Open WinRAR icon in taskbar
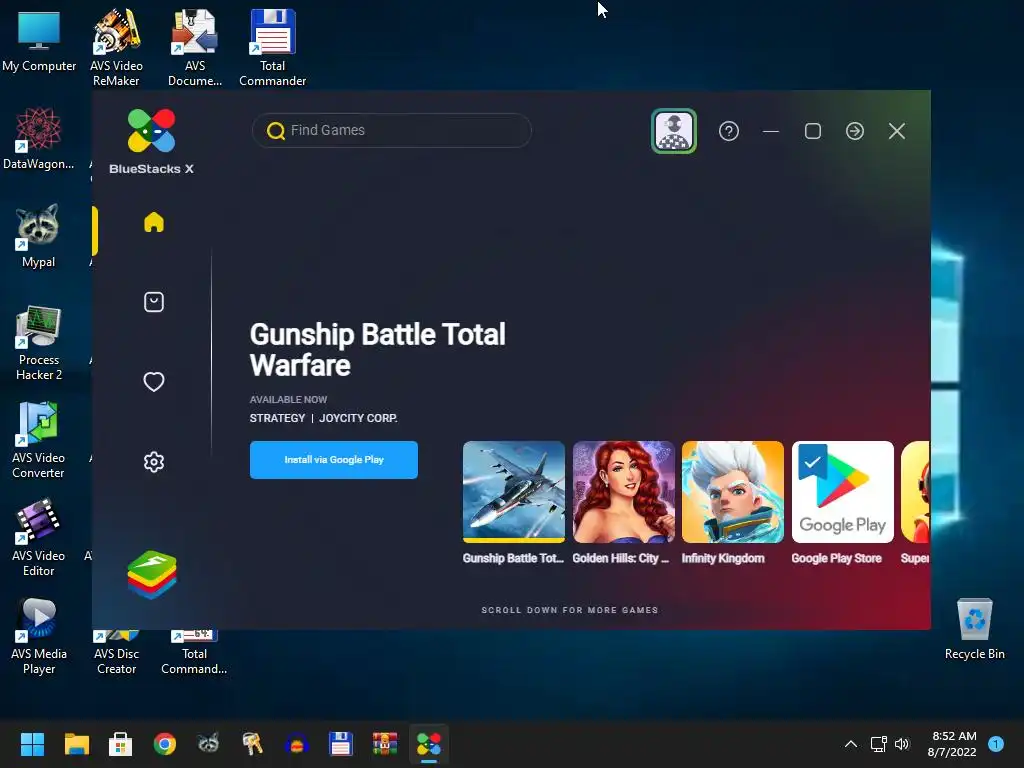Screen dimensions: 1024x768 pos(385,744)
